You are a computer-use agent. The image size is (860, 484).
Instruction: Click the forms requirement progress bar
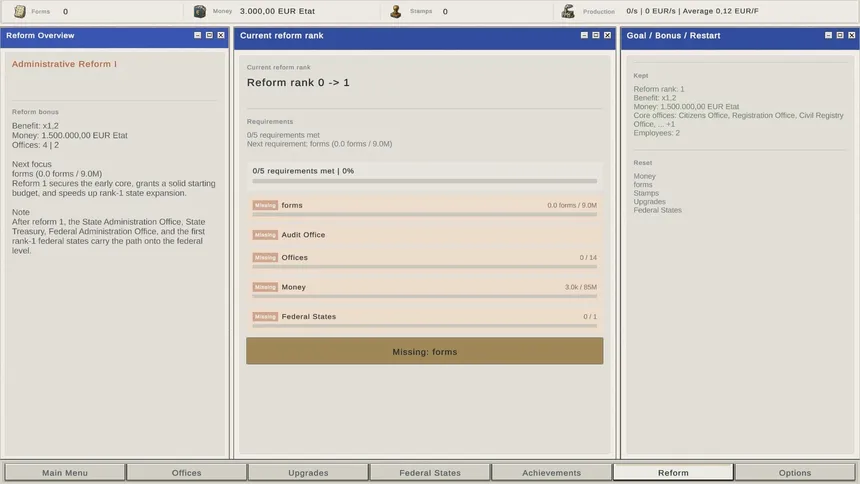coord(425,215)
